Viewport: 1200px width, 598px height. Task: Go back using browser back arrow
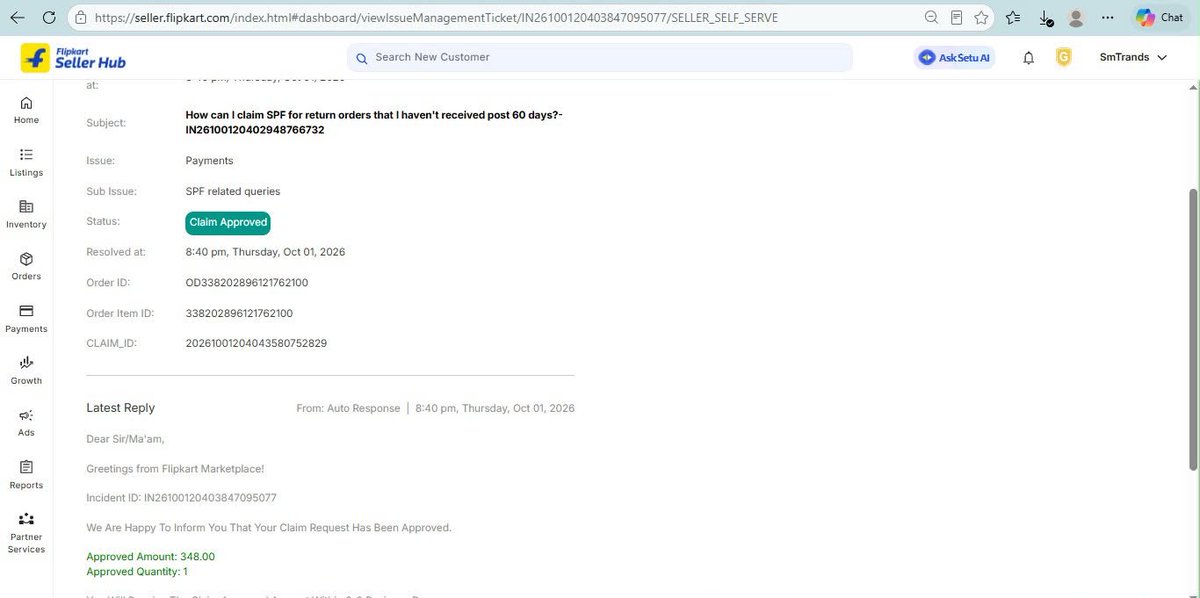17,17
